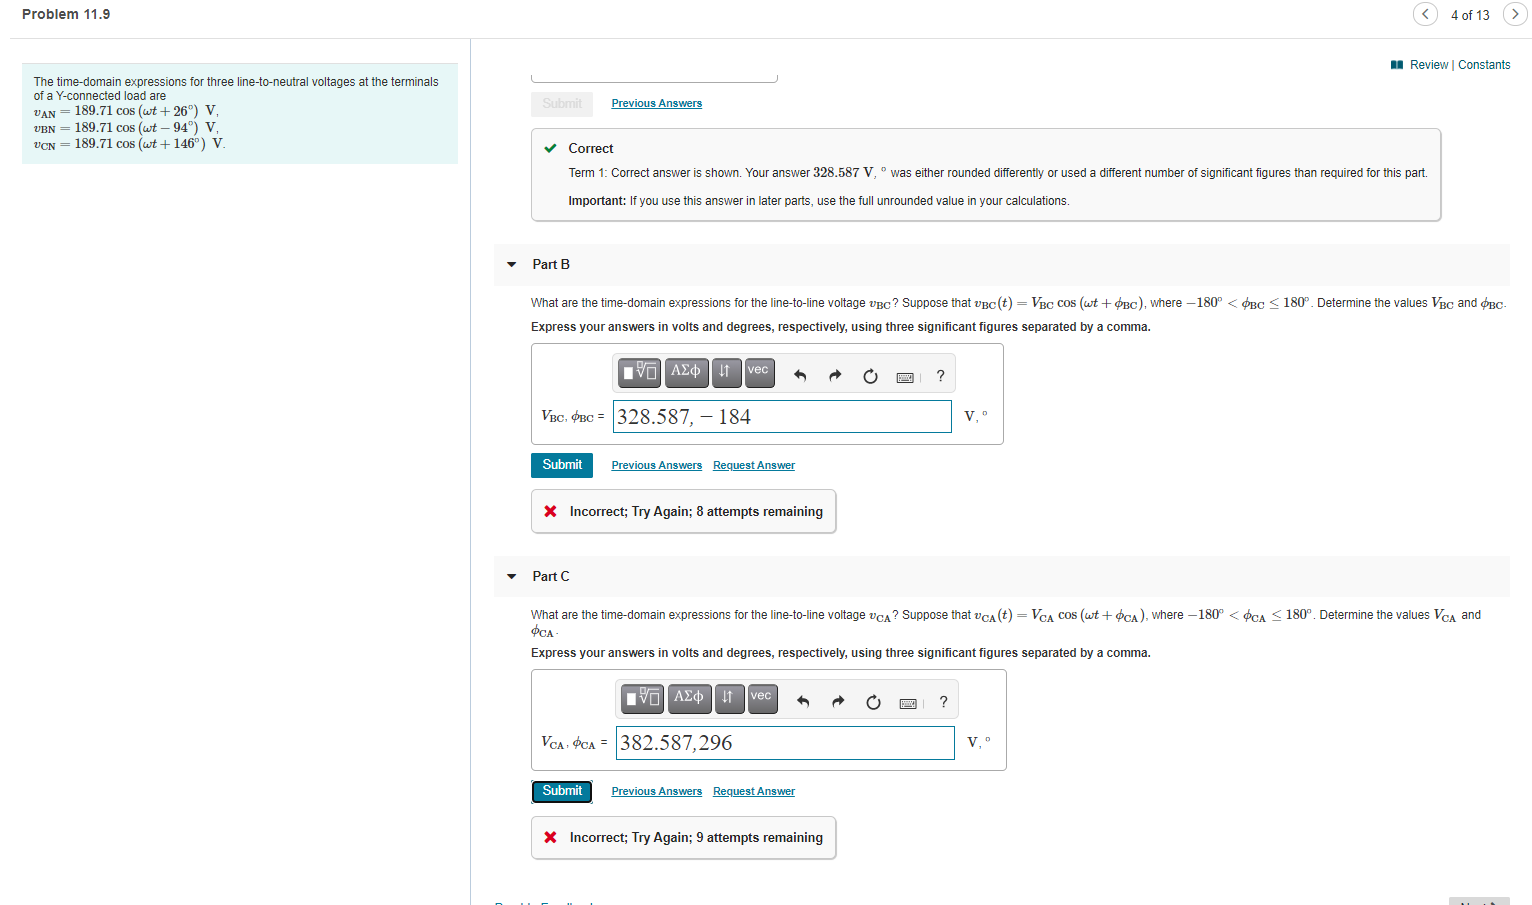This screenshot has width=1532, height=905.
Task: Submit the Part C answer
Action: click(x=562, y=791)
